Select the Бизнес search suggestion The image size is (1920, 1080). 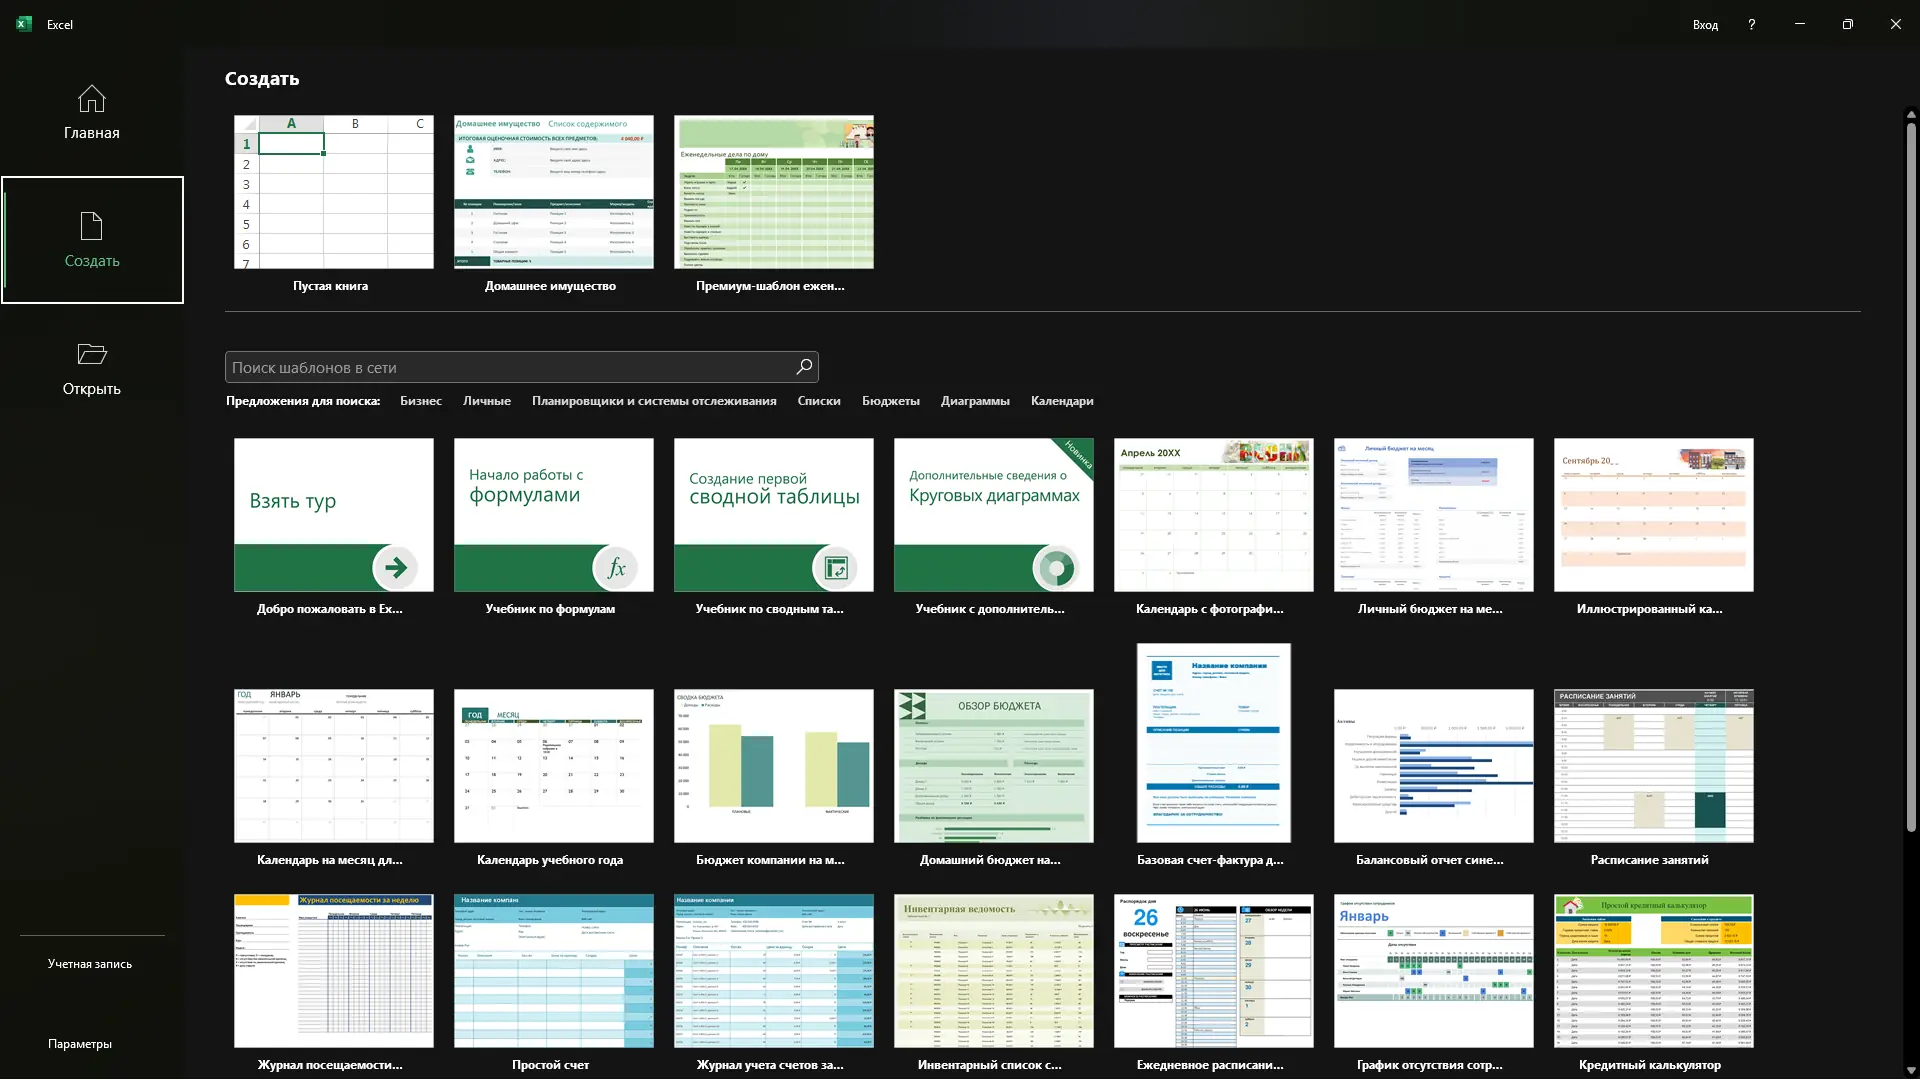(x=420, y=401)
